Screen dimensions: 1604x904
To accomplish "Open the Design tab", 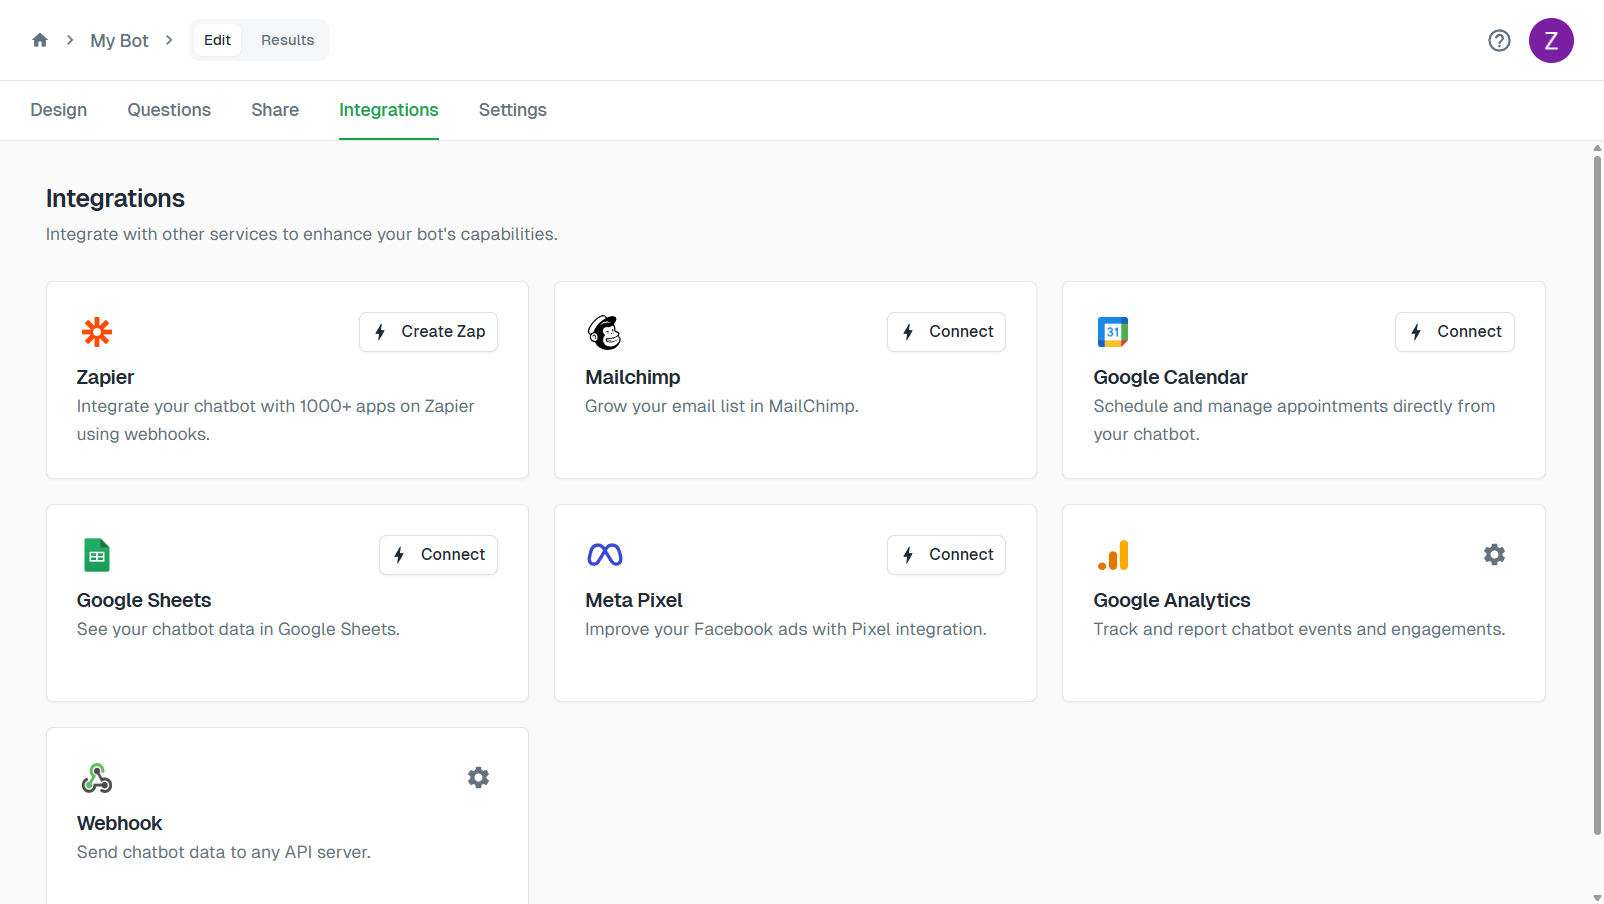I will pyautogui.click(x=59, y=110).
